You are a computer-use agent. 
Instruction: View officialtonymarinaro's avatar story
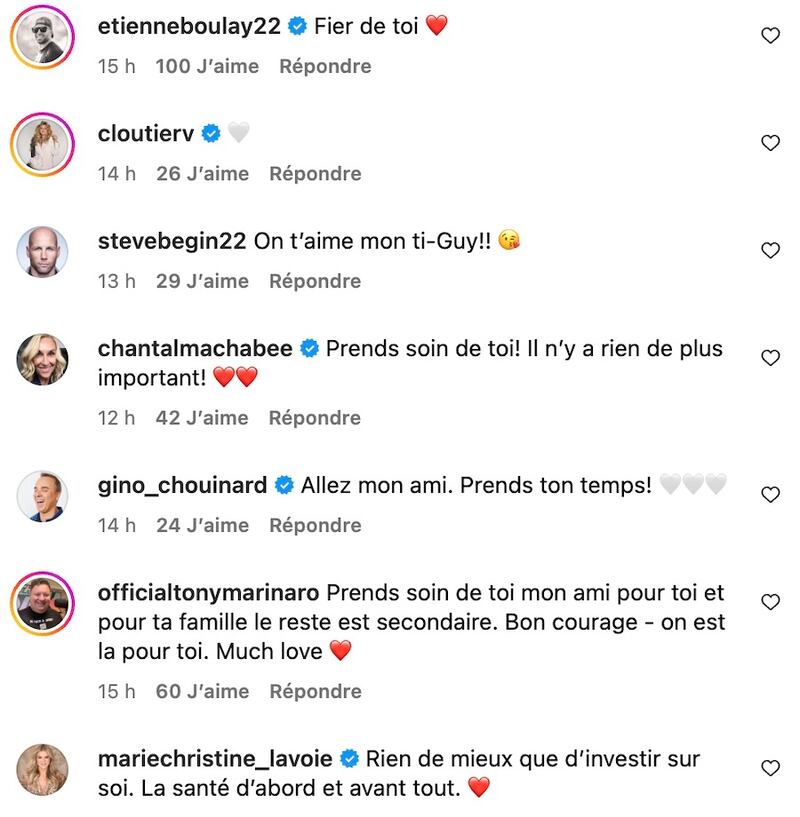pos(42,603)
